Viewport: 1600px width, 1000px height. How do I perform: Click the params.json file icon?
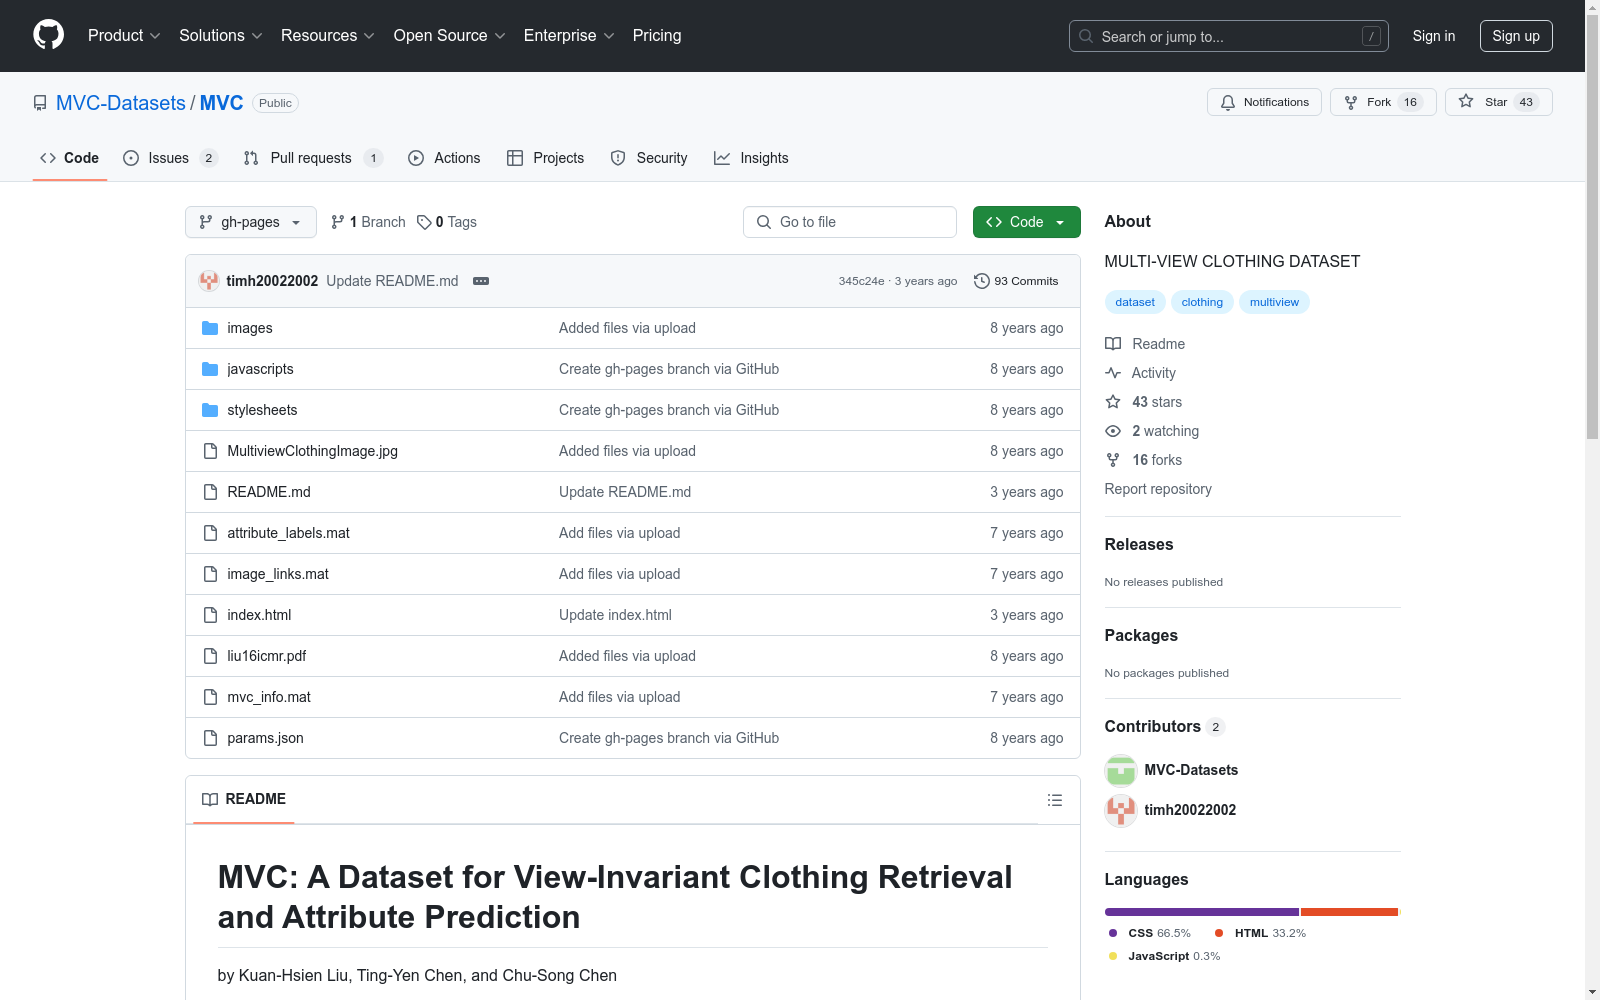(210, 738)
